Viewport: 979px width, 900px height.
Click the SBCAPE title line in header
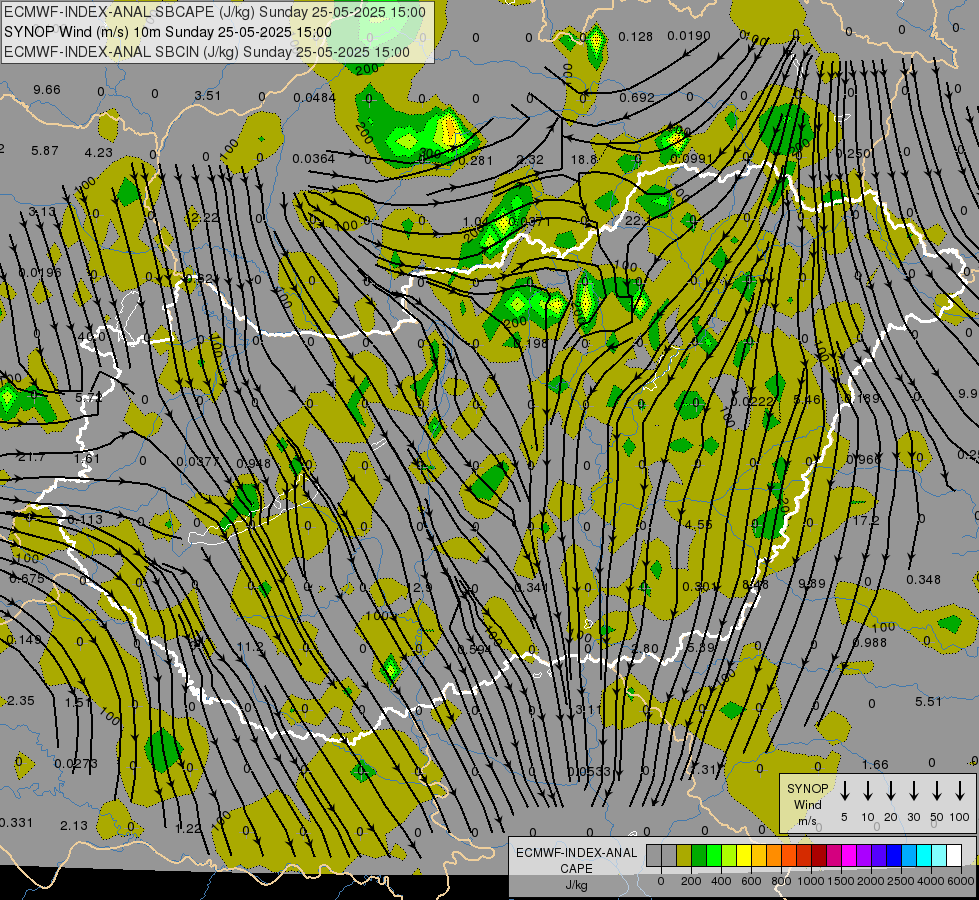pyautogui.click(x=215, y=12)
